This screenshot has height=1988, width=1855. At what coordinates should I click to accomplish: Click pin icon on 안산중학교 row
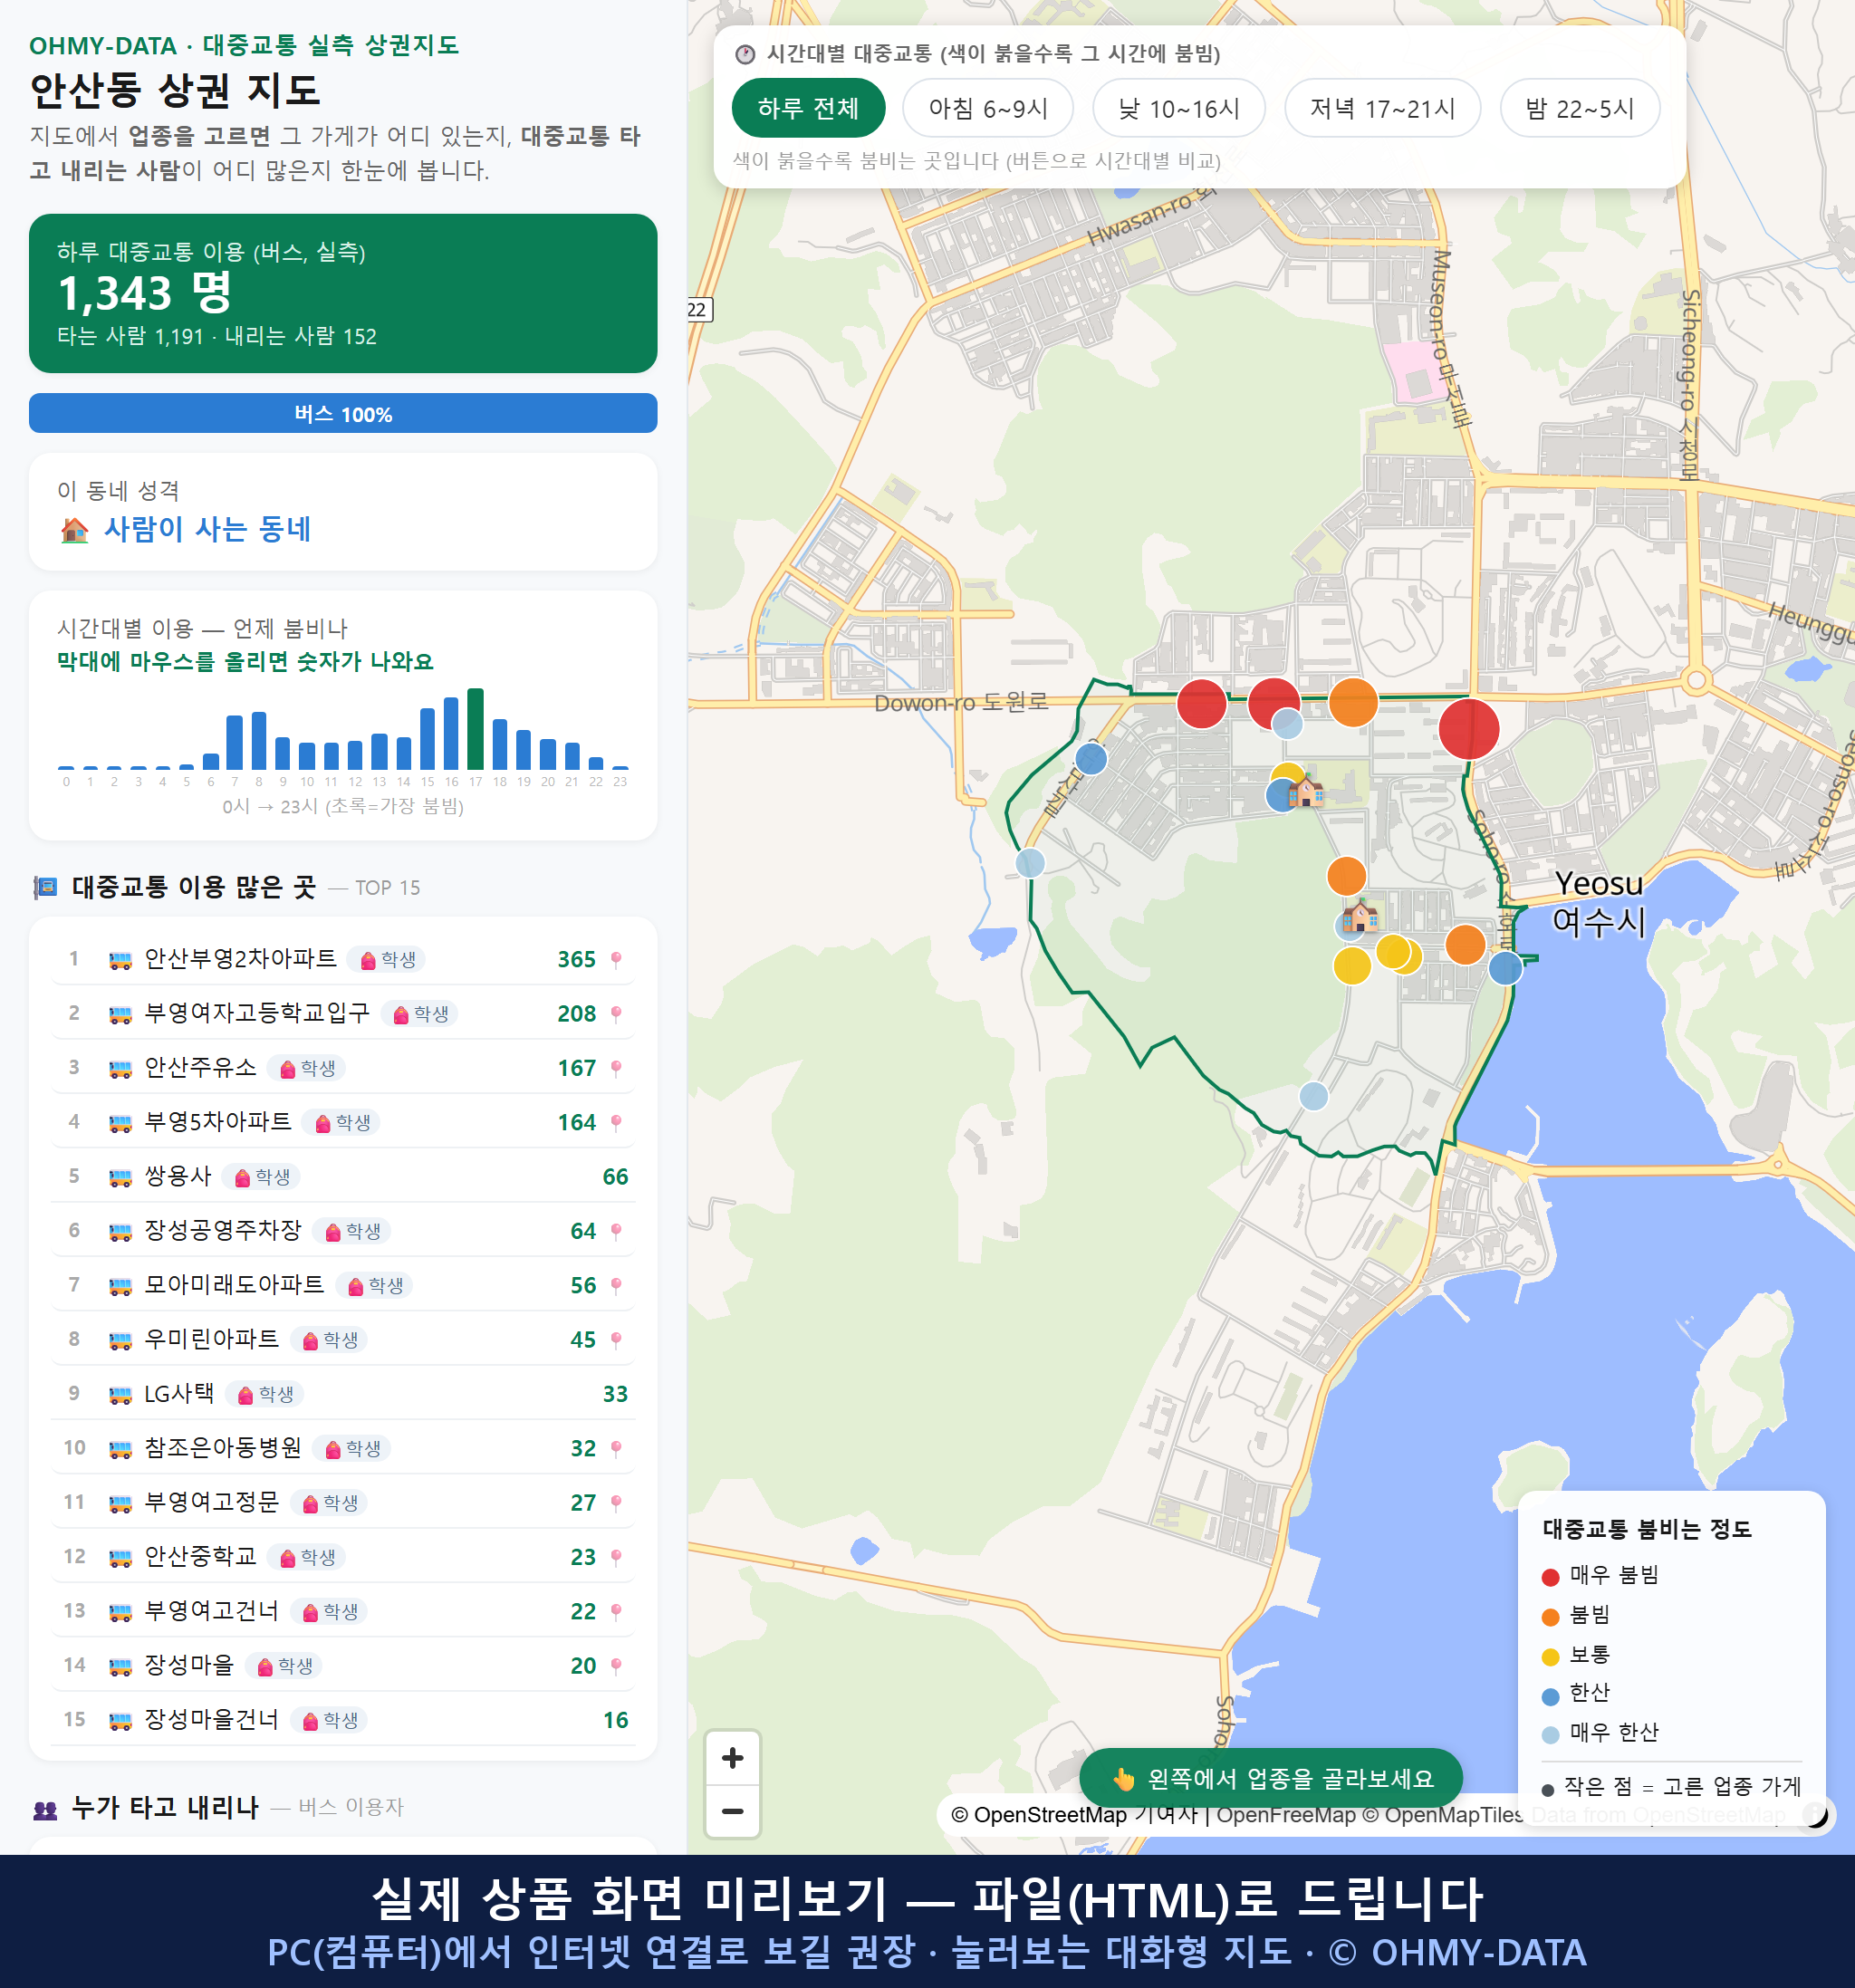[x=616, y=1558]
